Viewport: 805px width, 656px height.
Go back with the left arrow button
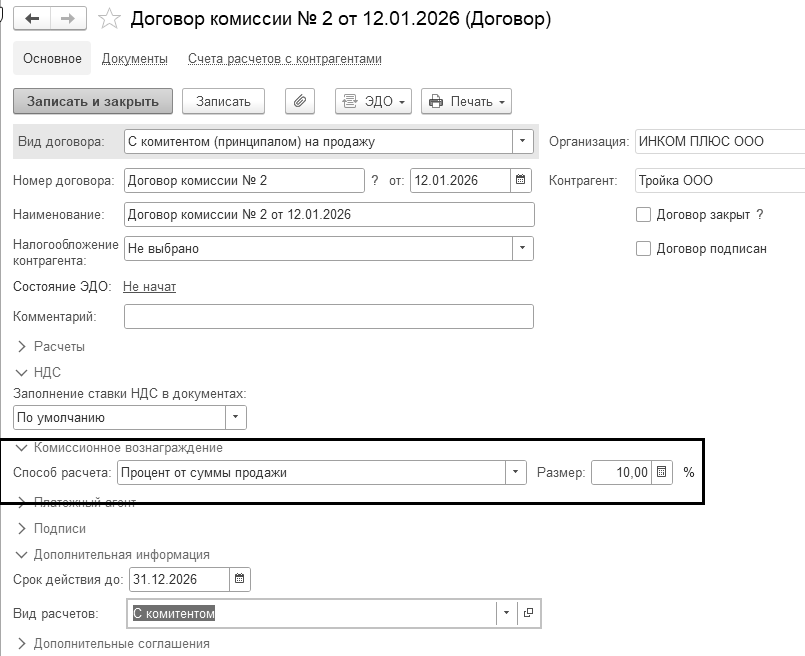point(32,18)
